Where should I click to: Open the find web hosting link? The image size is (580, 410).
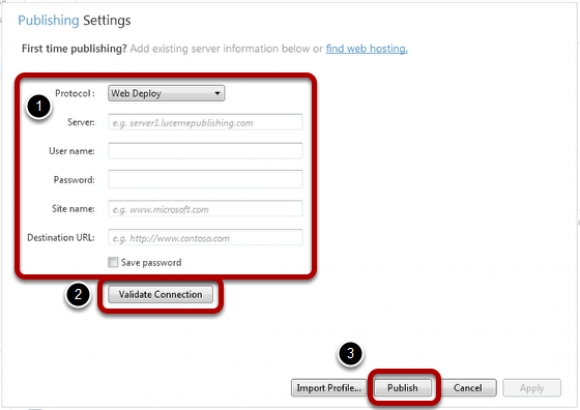367,48
